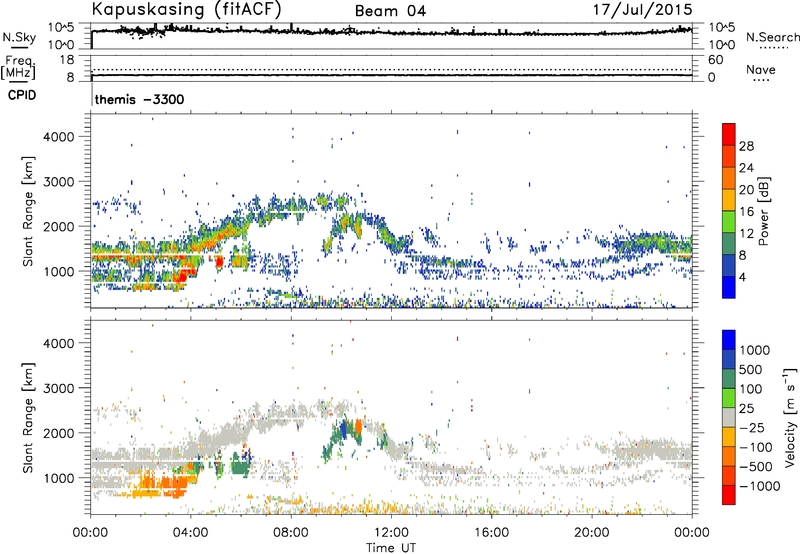Pick the 8-12 dB dark green Power segment

pos(729,243)
